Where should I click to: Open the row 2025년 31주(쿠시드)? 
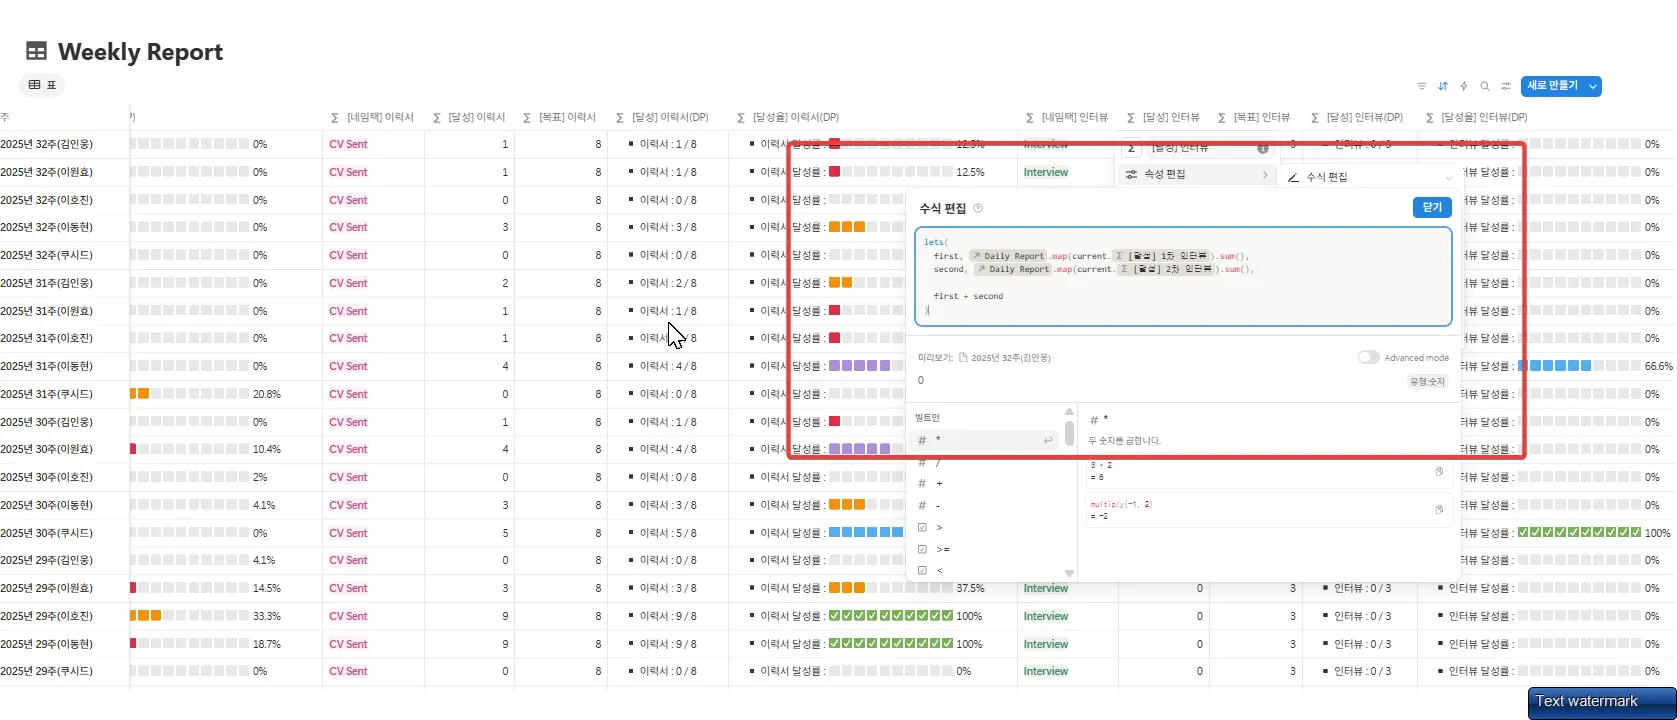(47, 394)
